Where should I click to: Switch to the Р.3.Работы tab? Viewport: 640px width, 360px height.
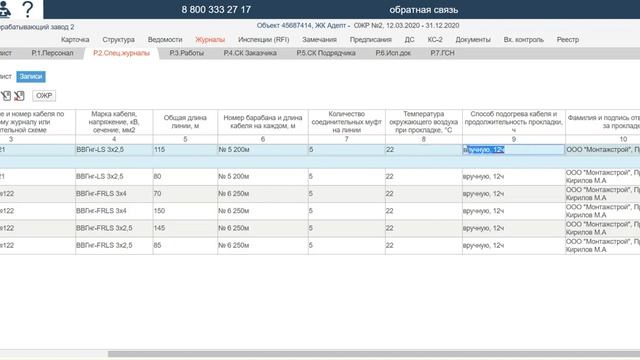click(187, 53)
